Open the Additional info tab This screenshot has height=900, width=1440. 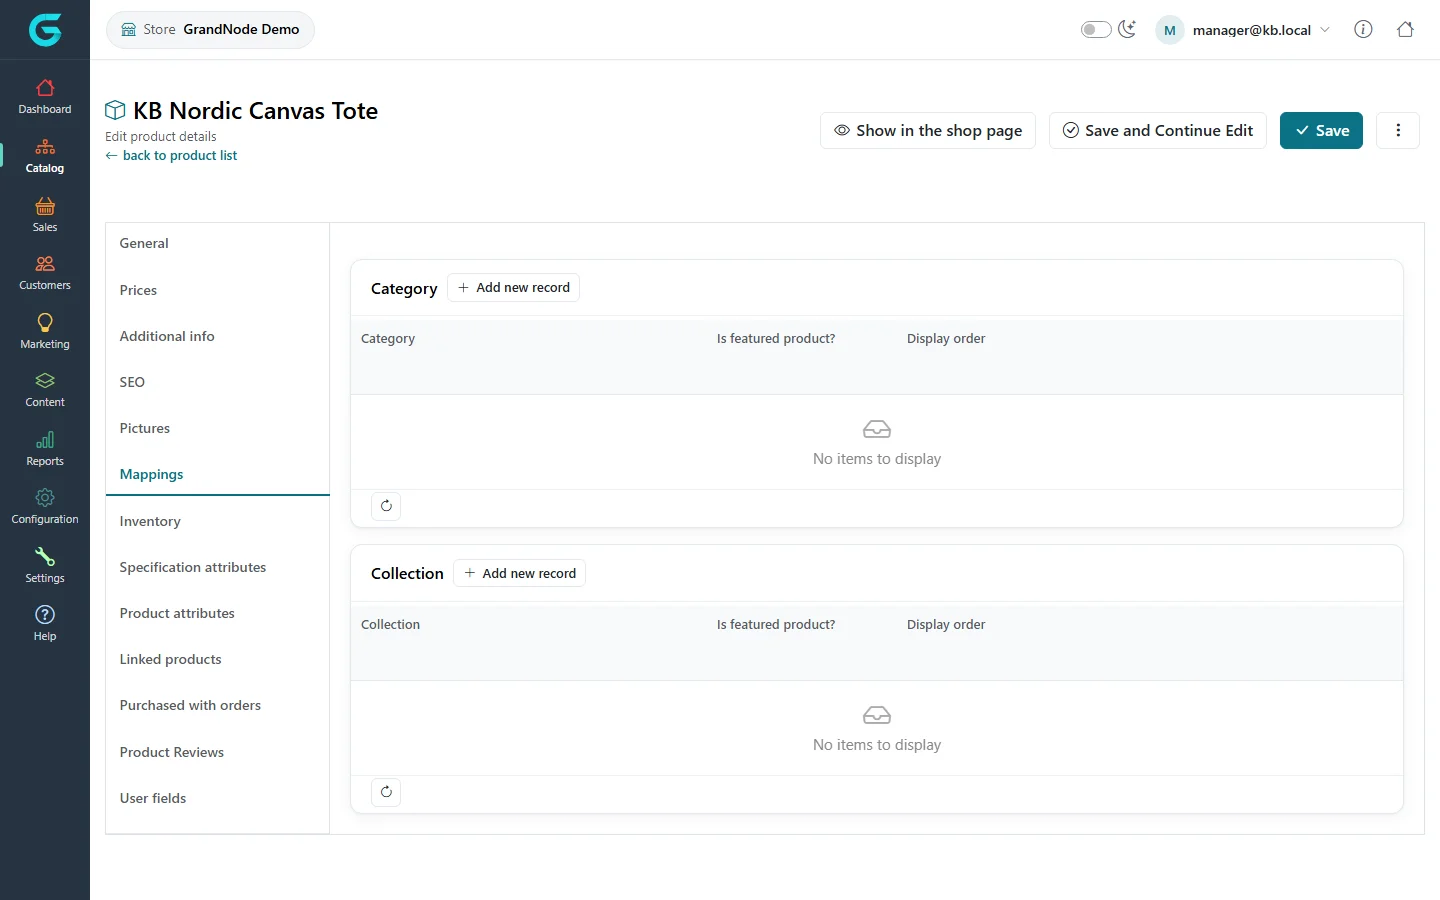click(217, 336)
